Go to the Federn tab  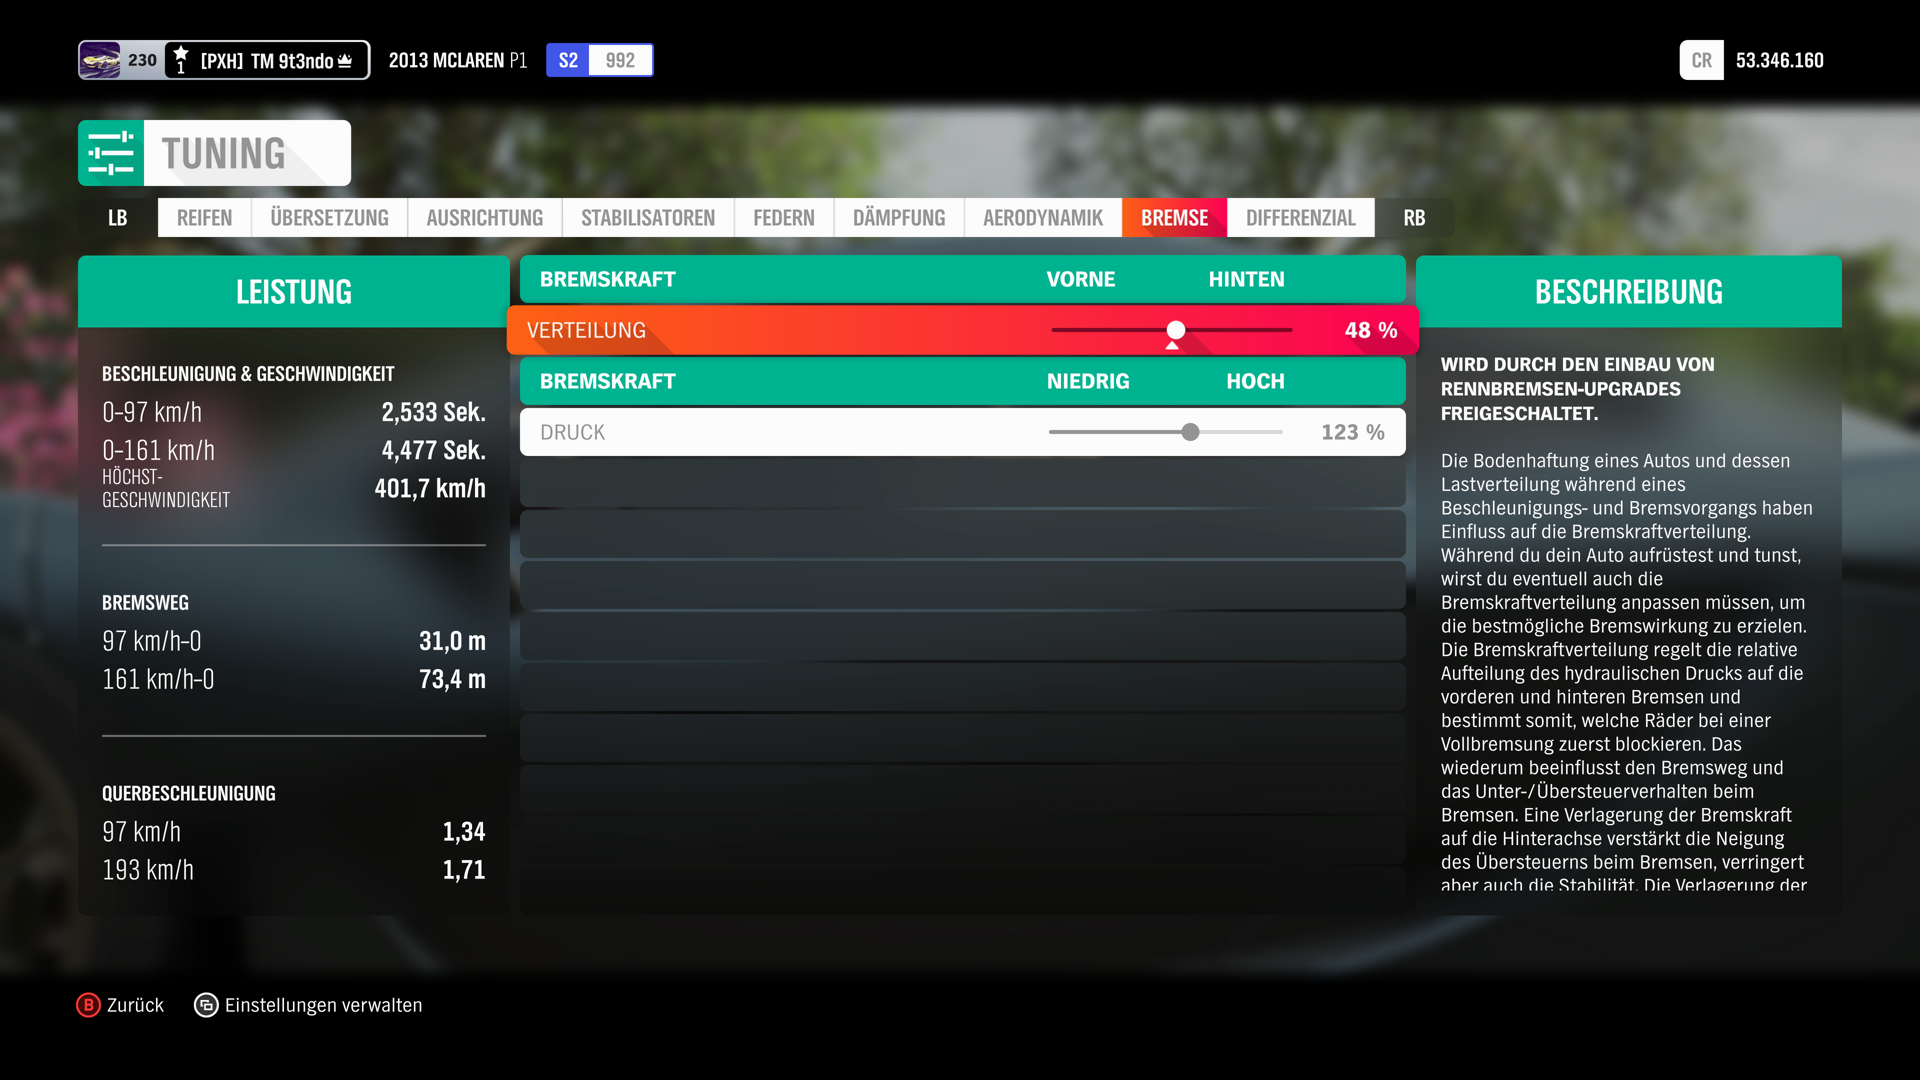(783, 217)
